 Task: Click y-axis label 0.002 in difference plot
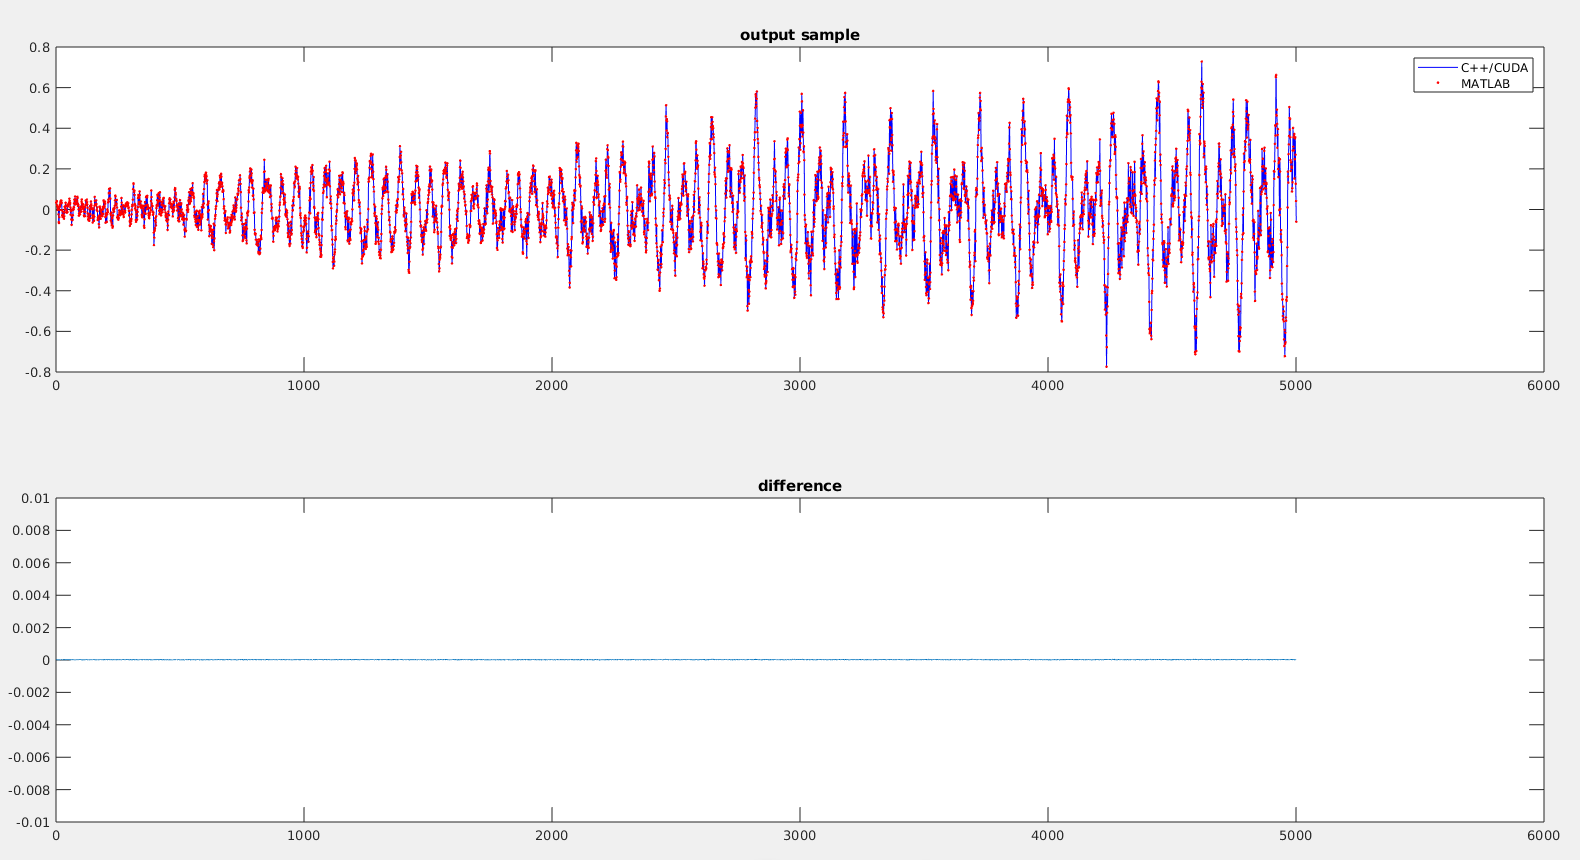pos(31,628)
